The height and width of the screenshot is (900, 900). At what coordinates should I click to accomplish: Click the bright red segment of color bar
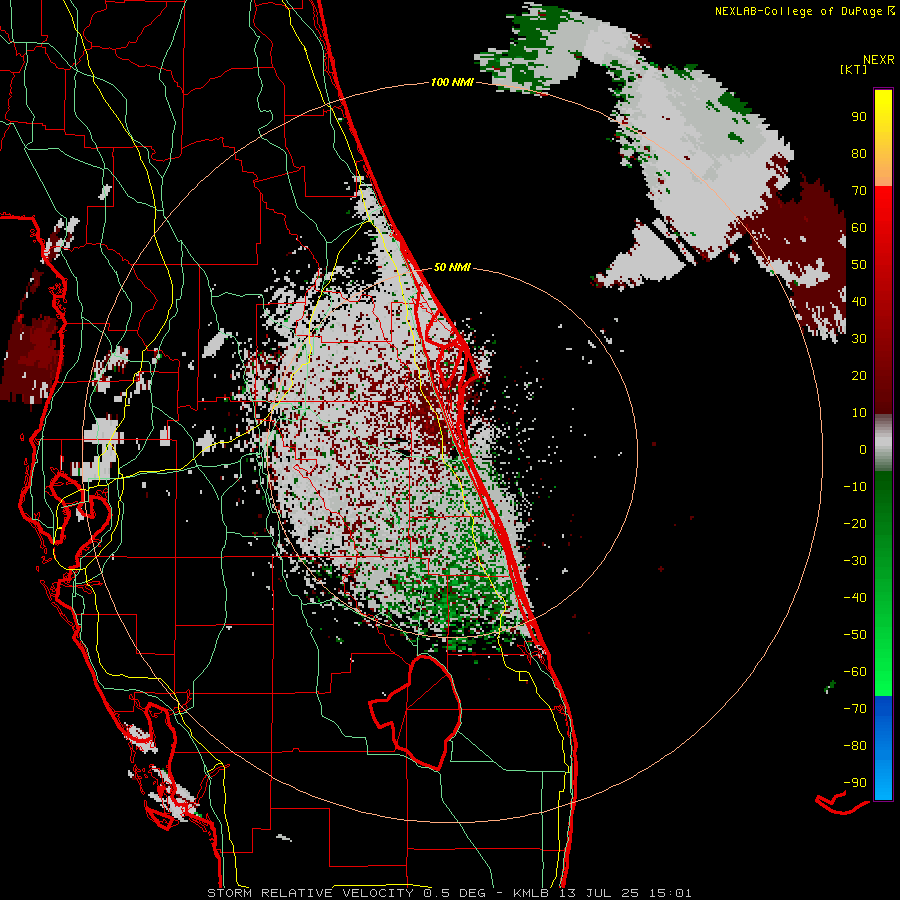(x=883, y=230)
